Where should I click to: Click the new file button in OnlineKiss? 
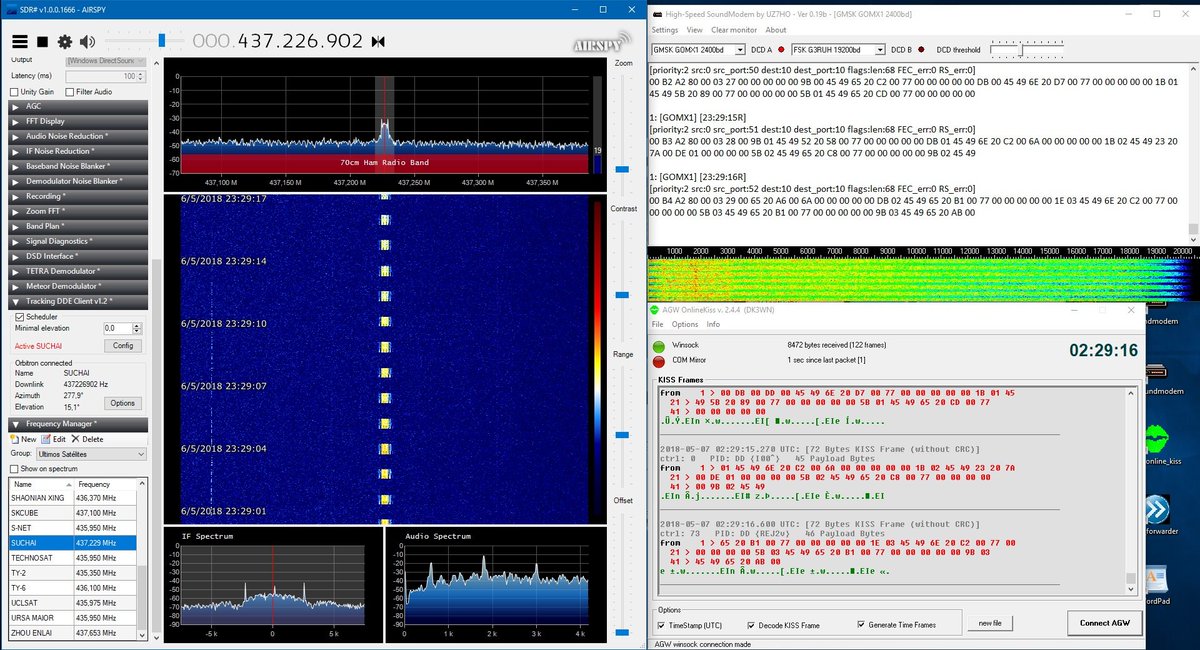[x=989, y=623]
